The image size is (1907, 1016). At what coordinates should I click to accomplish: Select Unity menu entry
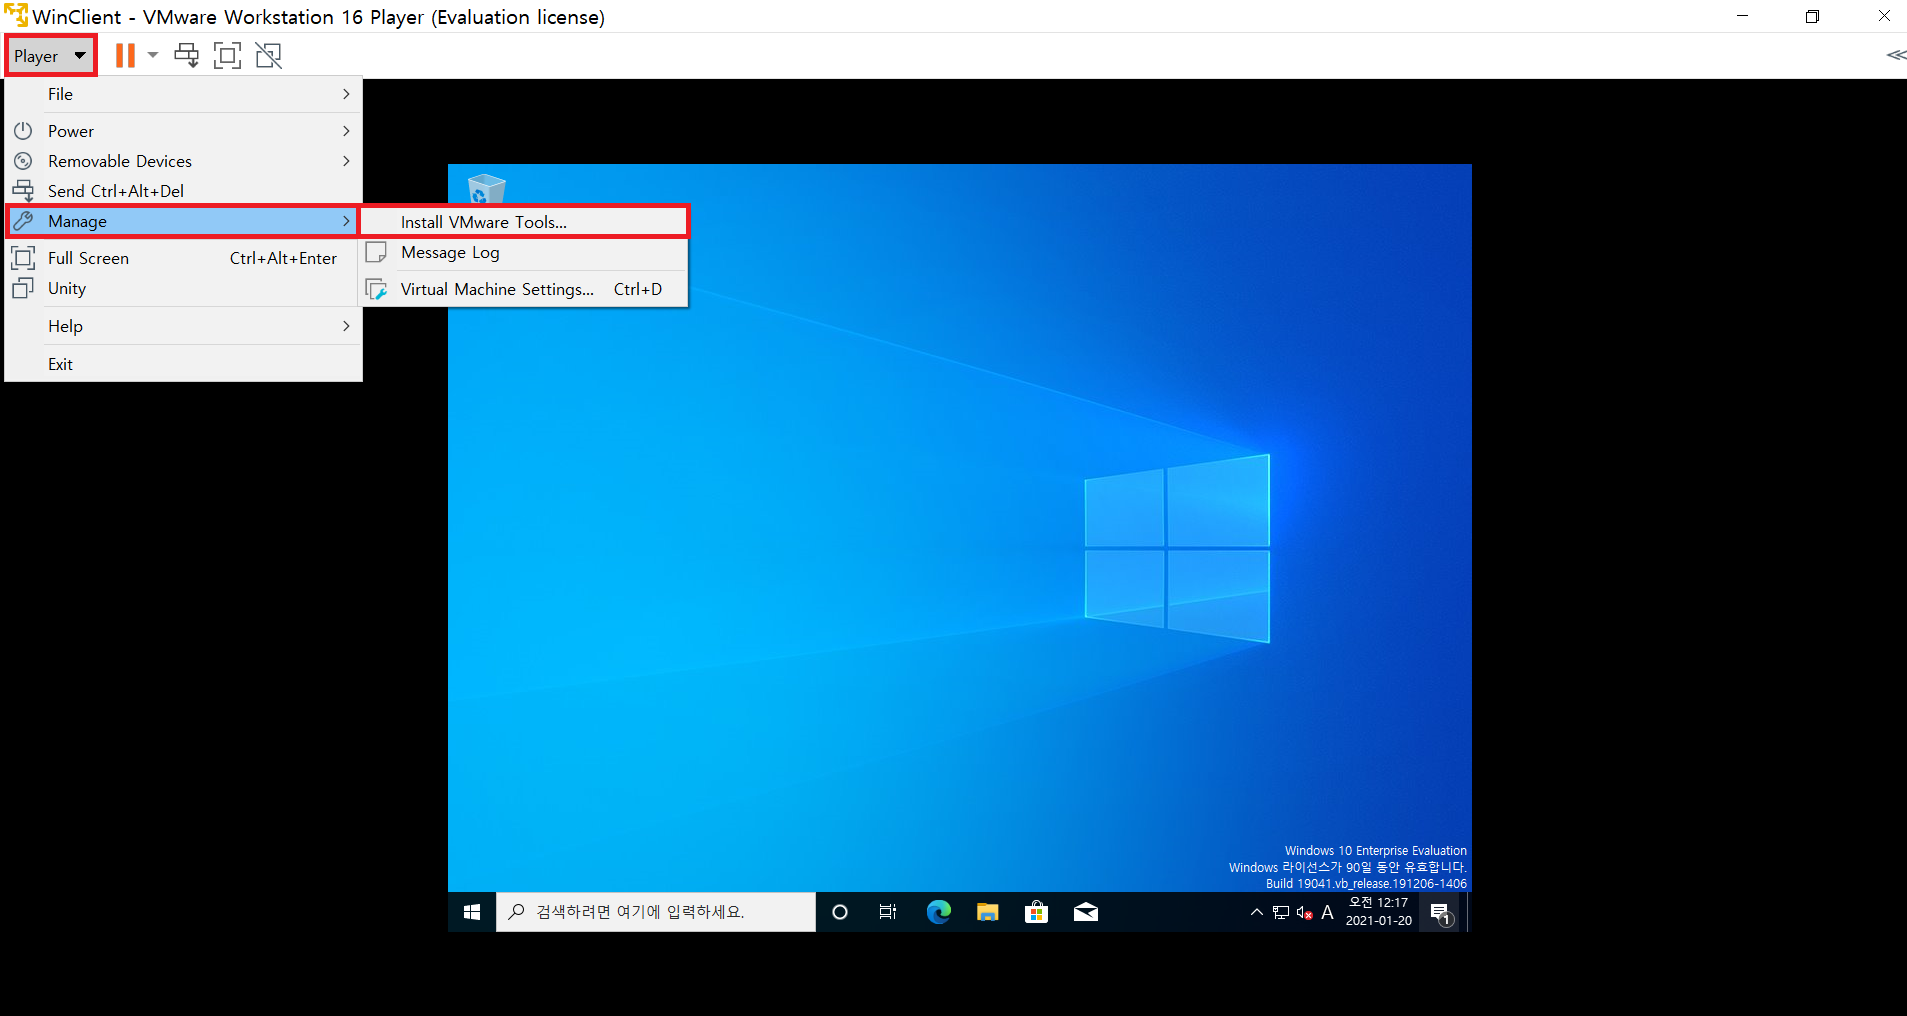click(183, 288)
